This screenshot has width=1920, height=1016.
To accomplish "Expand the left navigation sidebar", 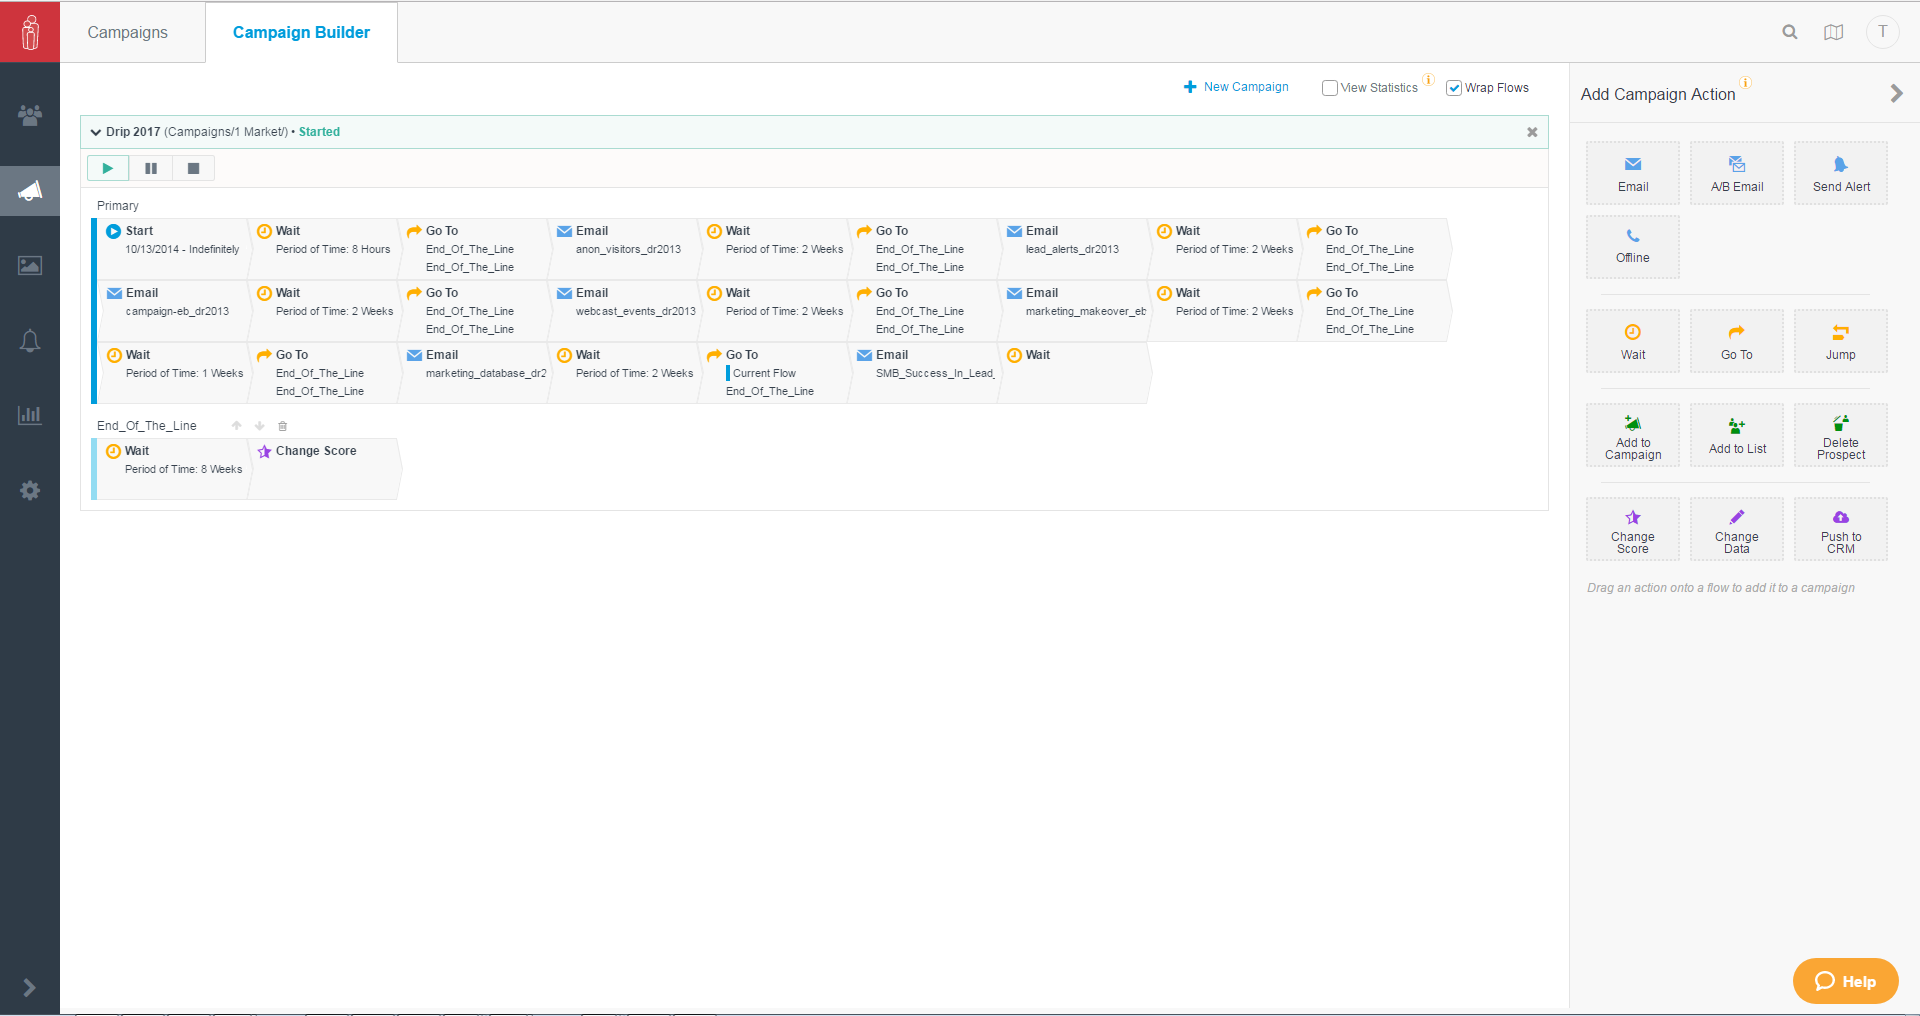I will [x=30, y=988].
